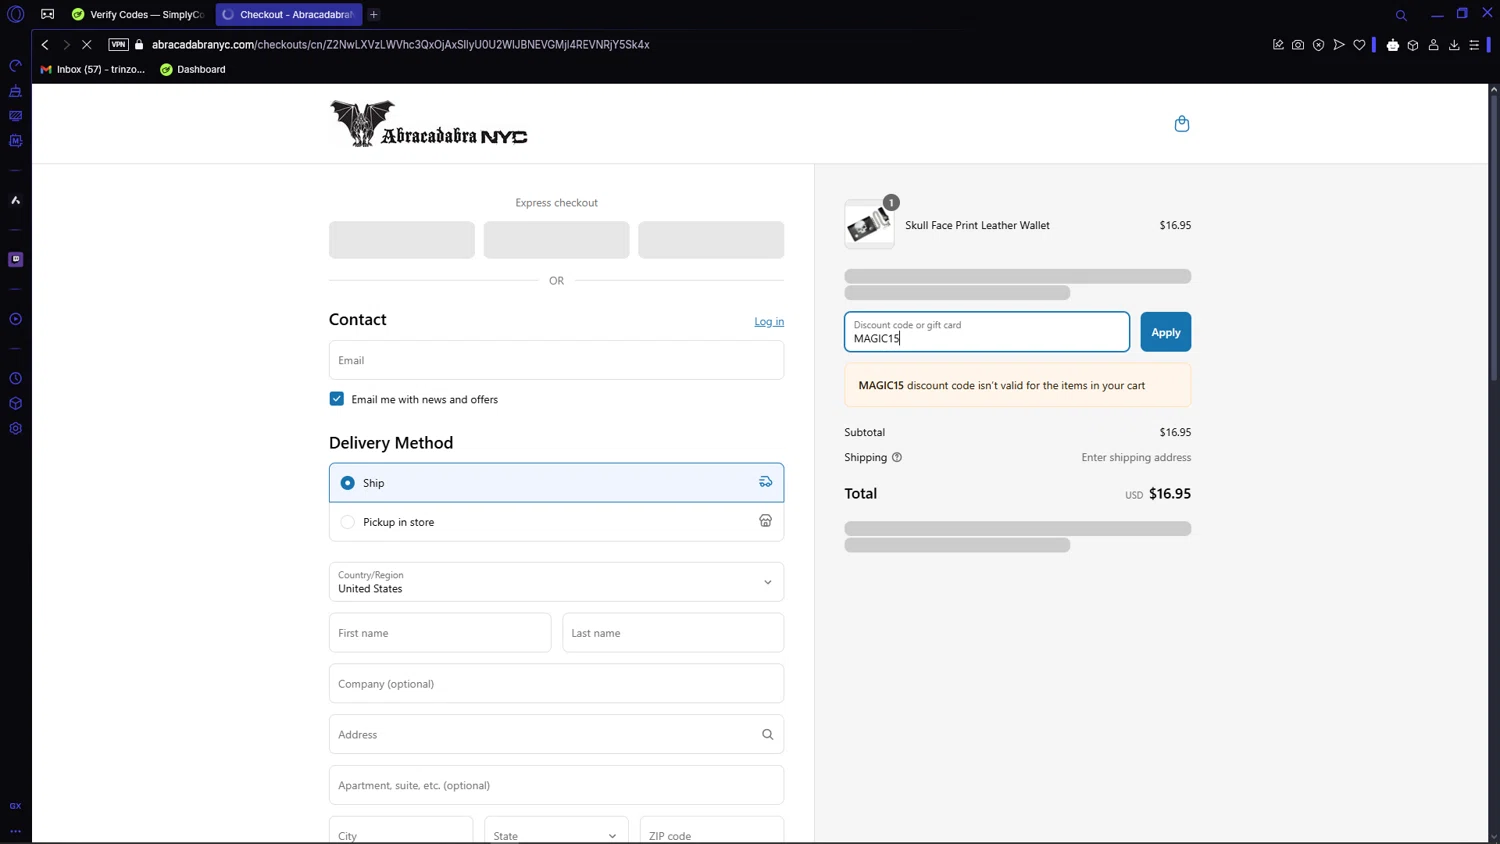
Task: Focus the Company (optional) field
Action: tap(556, 684)
